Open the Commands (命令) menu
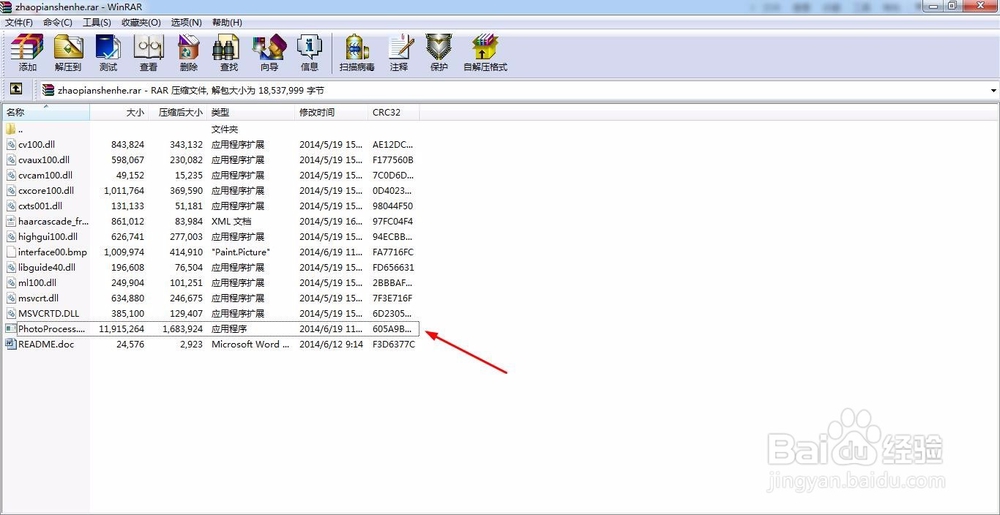Viewport: 1000px width, 515px height. pos(58,22)
